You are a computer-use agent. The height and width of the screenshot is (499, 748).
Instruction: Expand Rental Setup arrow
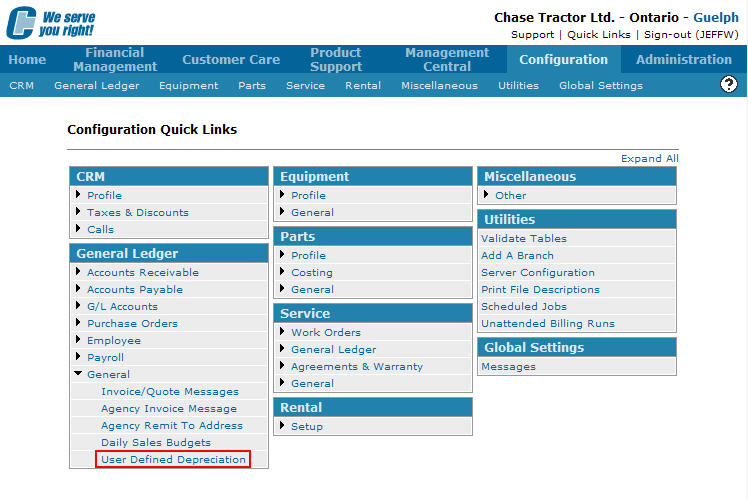pos(282,426)
